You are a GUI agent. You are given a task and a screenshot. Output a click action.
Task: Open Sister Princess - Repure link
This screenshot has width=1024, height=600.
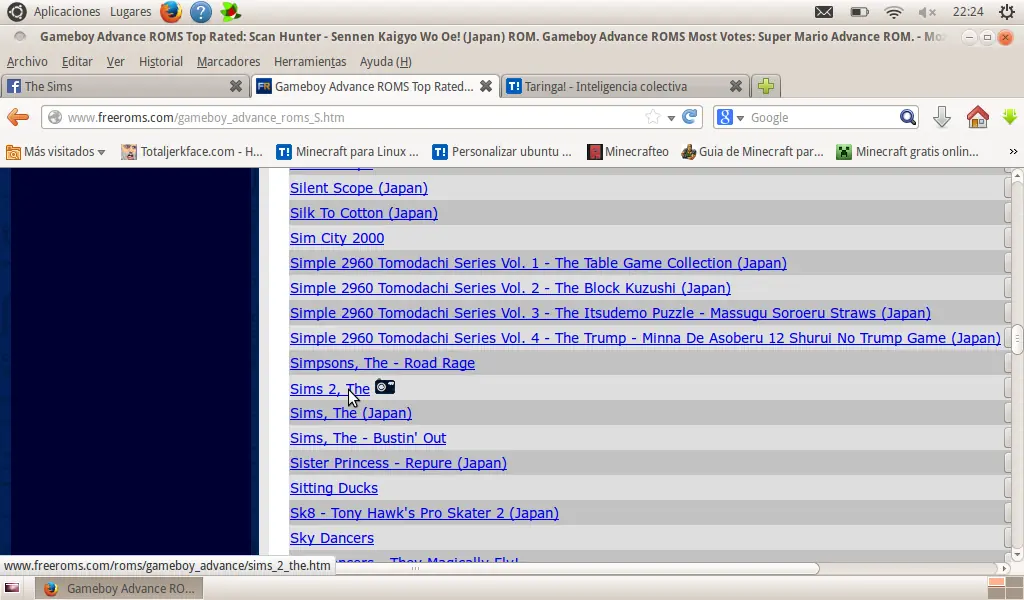[x=398, y=463]
